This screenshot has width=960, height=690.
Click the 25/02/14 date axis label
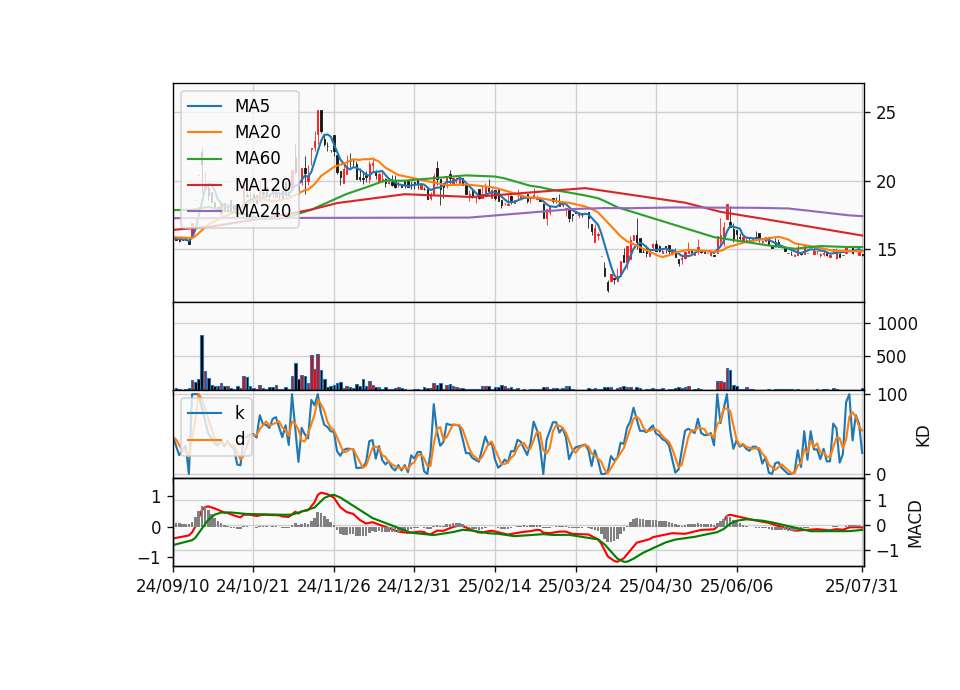tap(495, 586)
